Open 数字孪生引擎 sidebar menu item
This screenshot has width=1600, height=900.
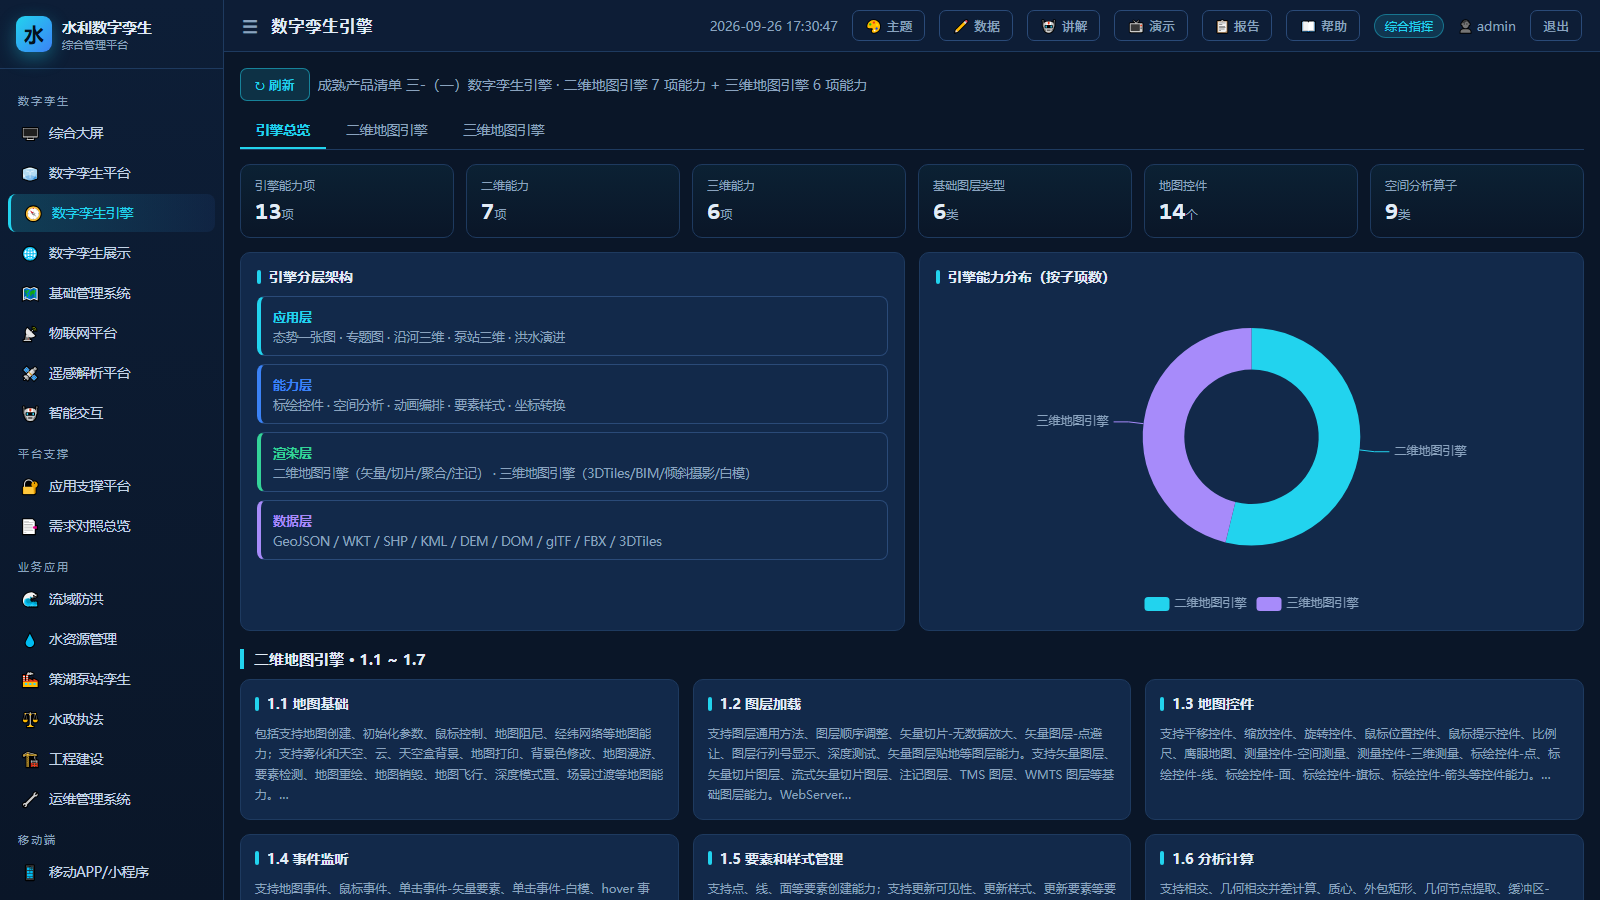pyautogui.click(x=112, y=213)
